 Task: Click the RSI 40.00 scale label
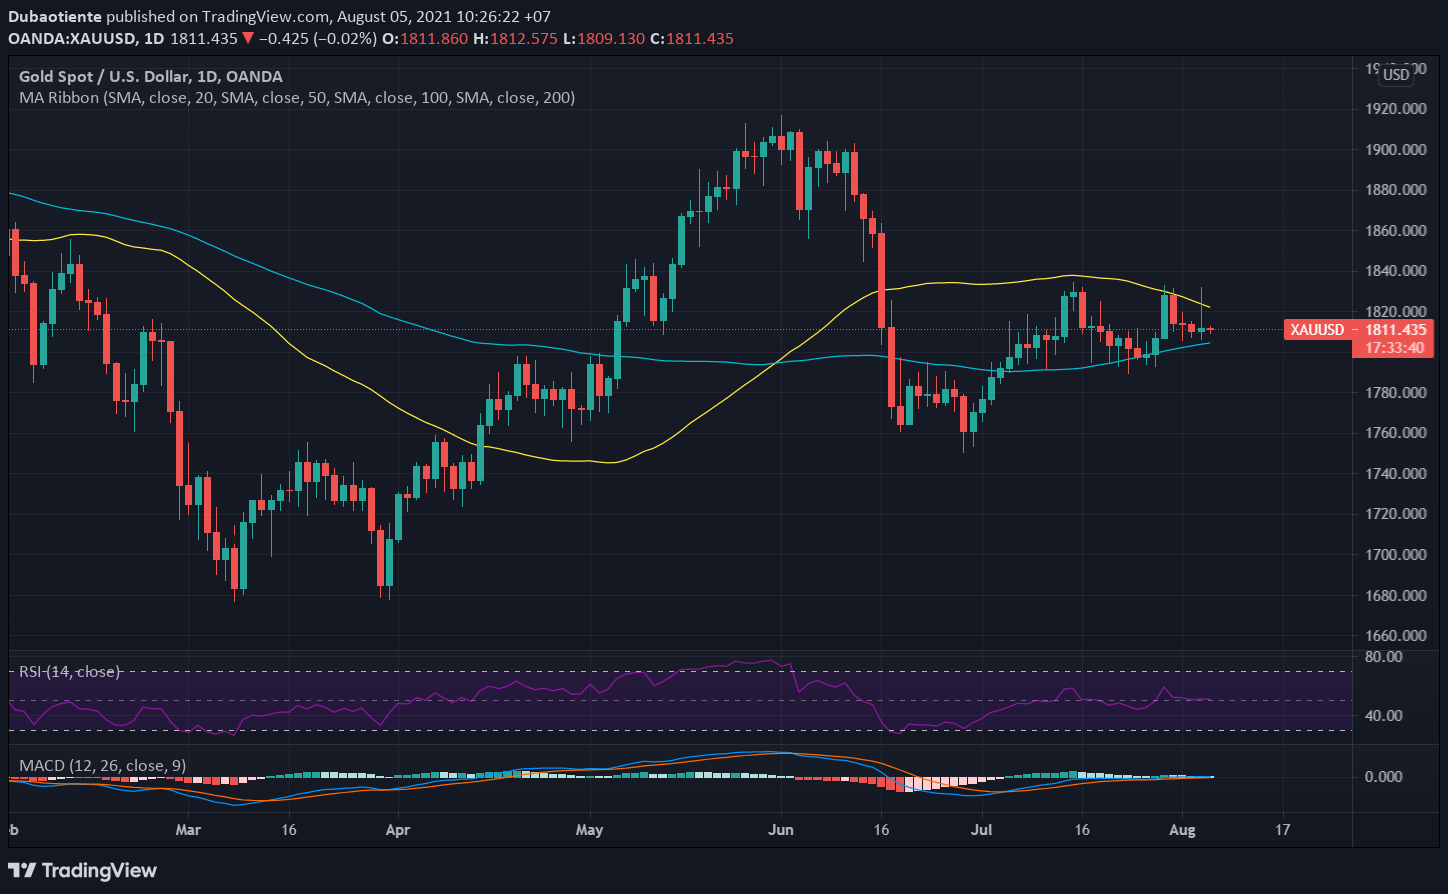pos(1382,716)
